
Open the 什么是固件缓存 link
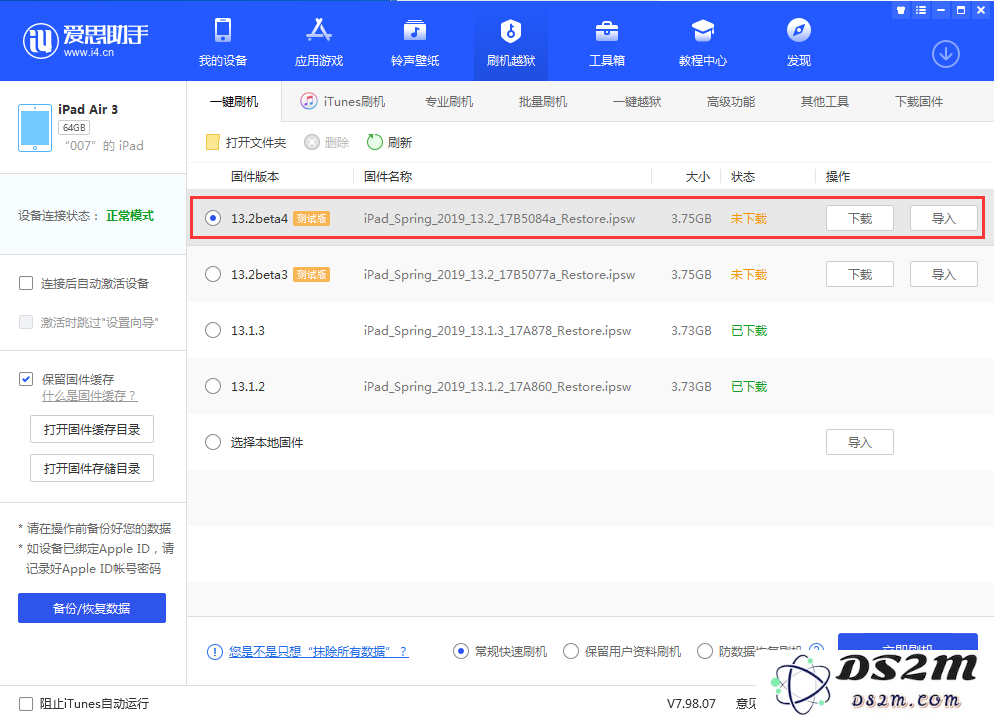point(89,396)
